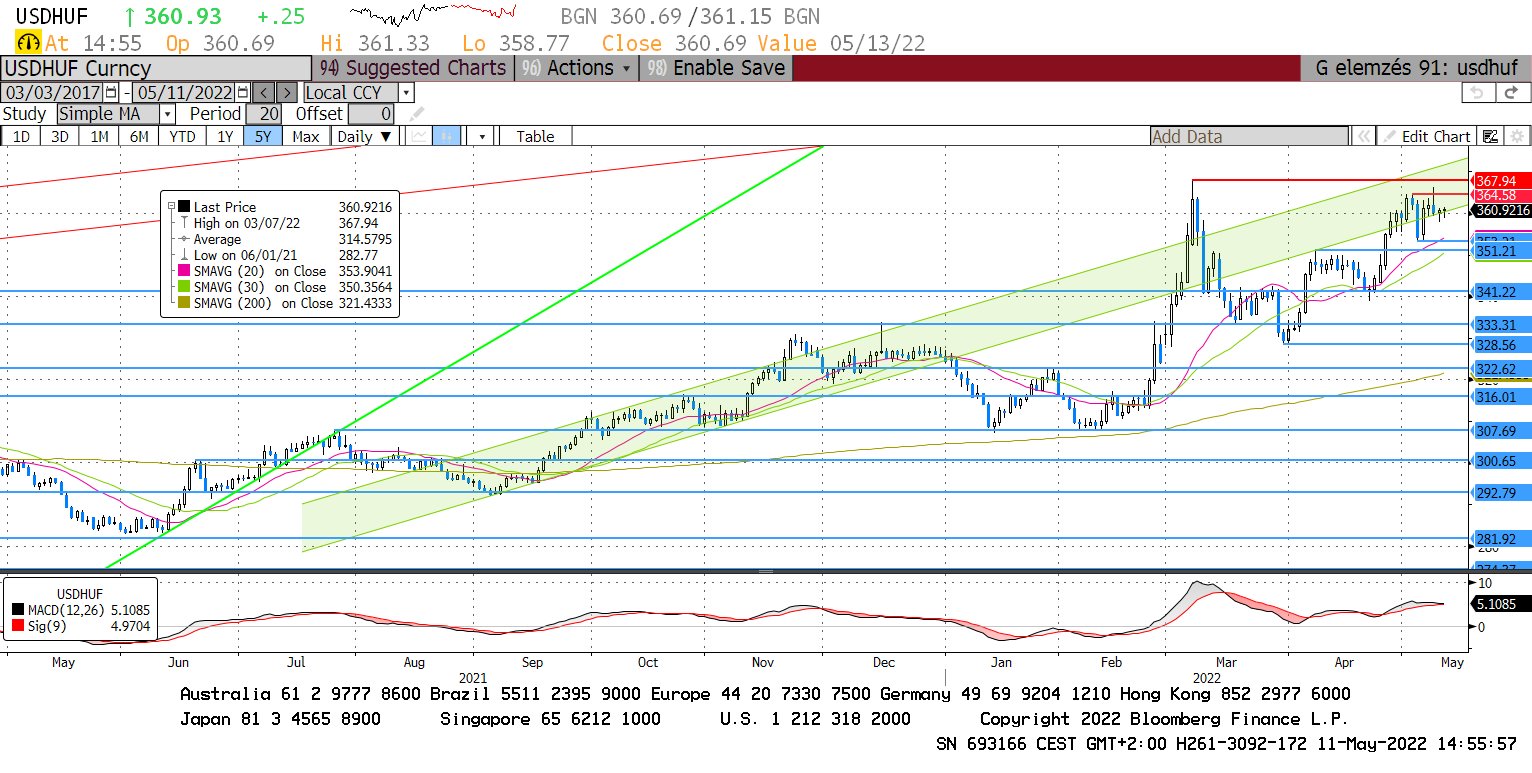The width and height of the screenshot is (1532, 773).
Task: Select the 6M range tab
Action: pos(139,136)
